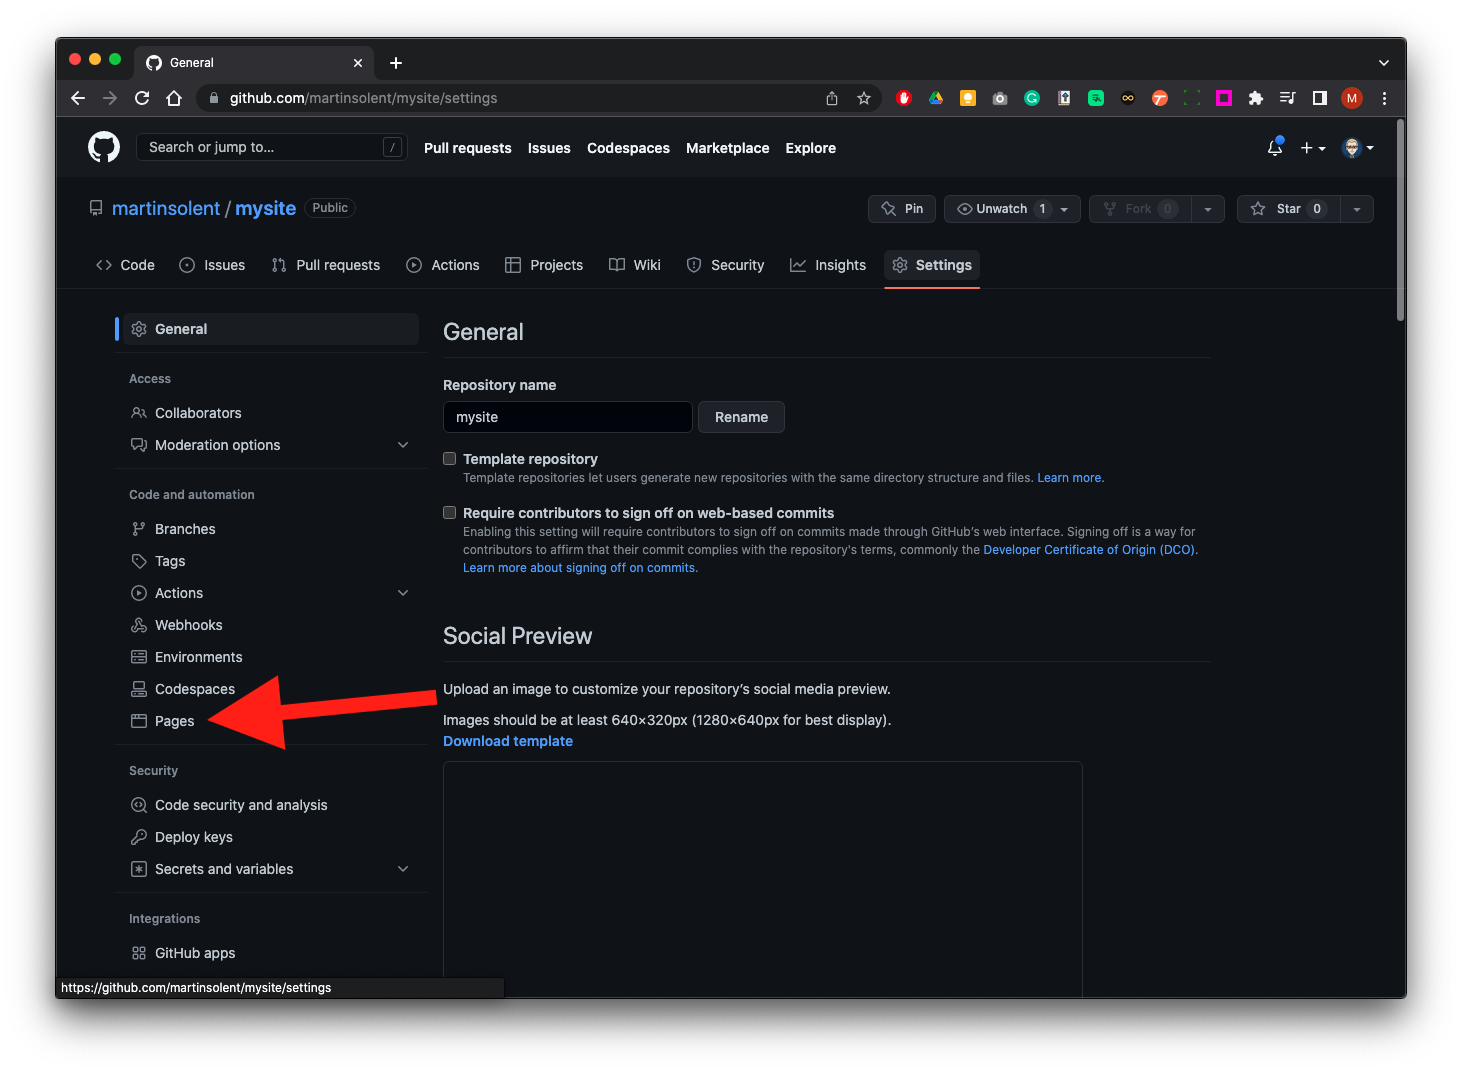Switch to the Insights tab
The image size is (1462, 1072).
[x=828, y=265]
